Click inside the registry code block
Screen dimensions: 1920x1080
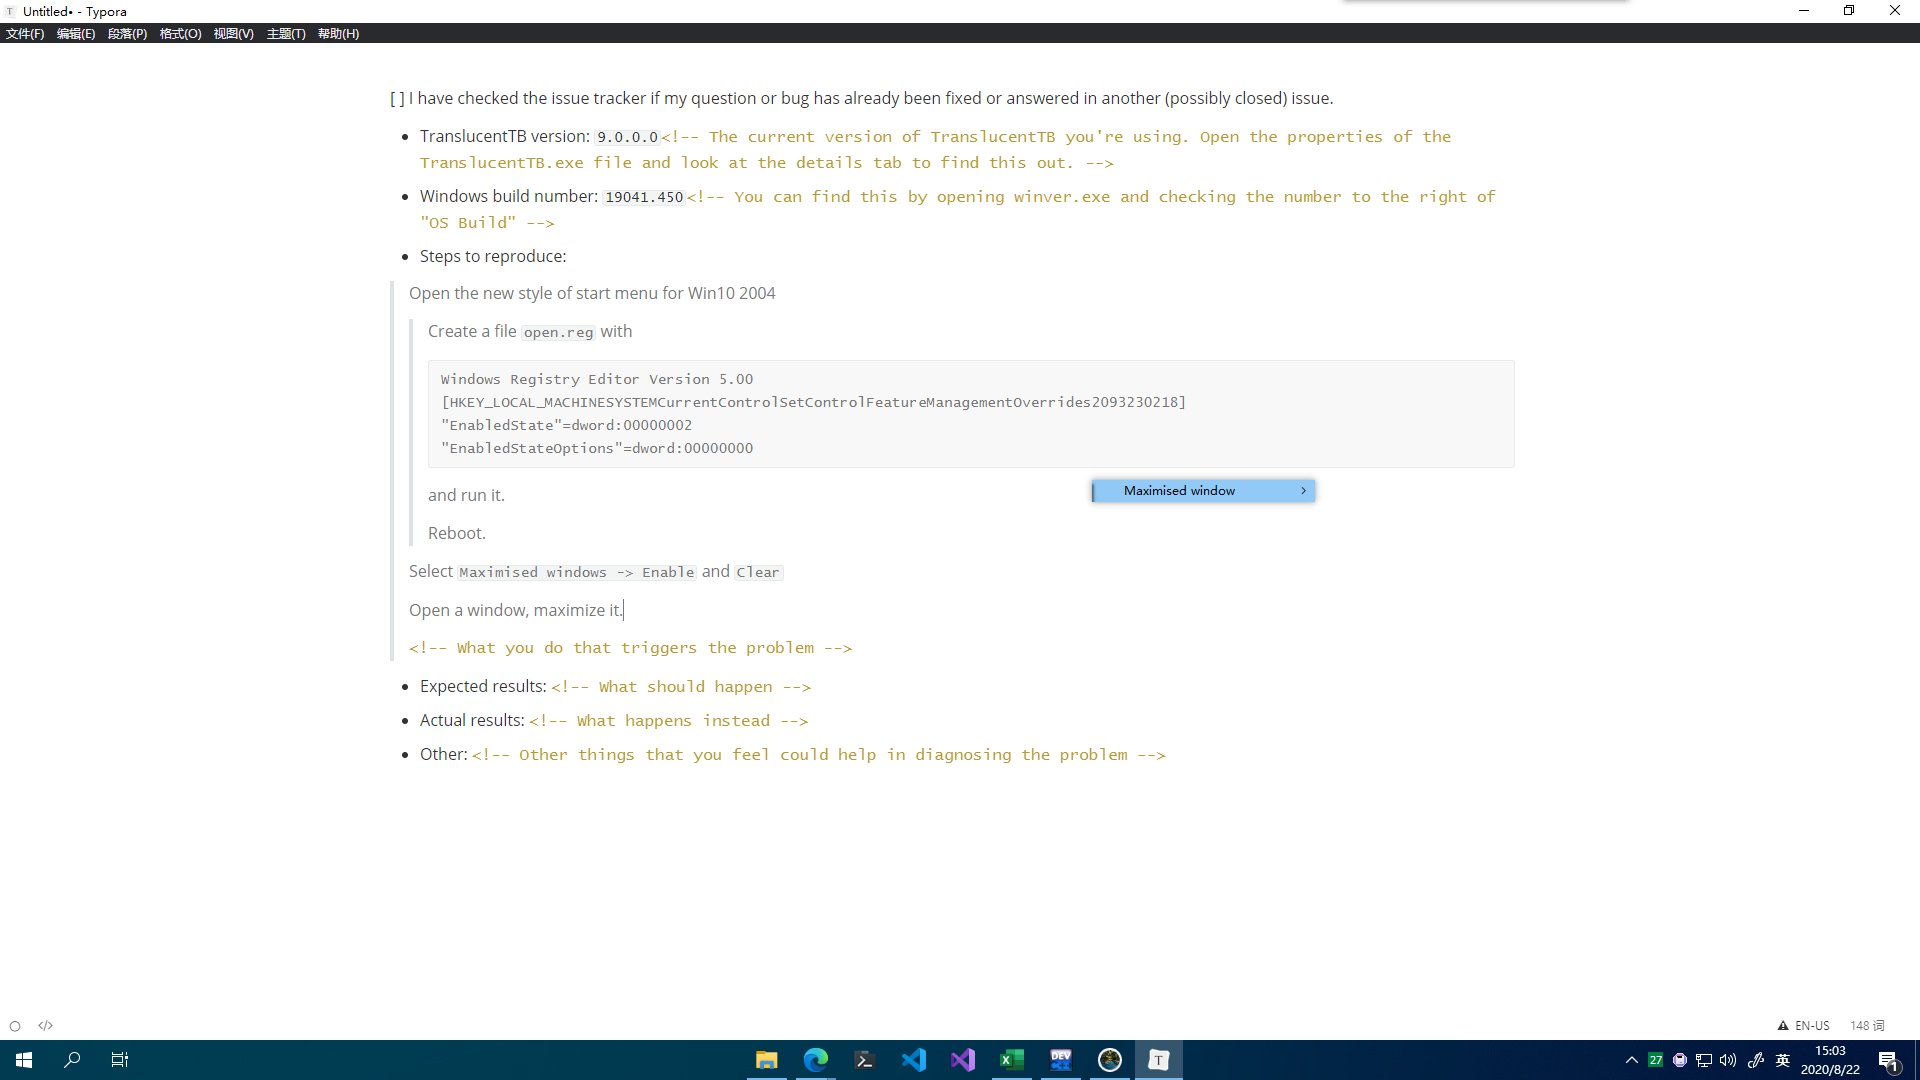971,414
